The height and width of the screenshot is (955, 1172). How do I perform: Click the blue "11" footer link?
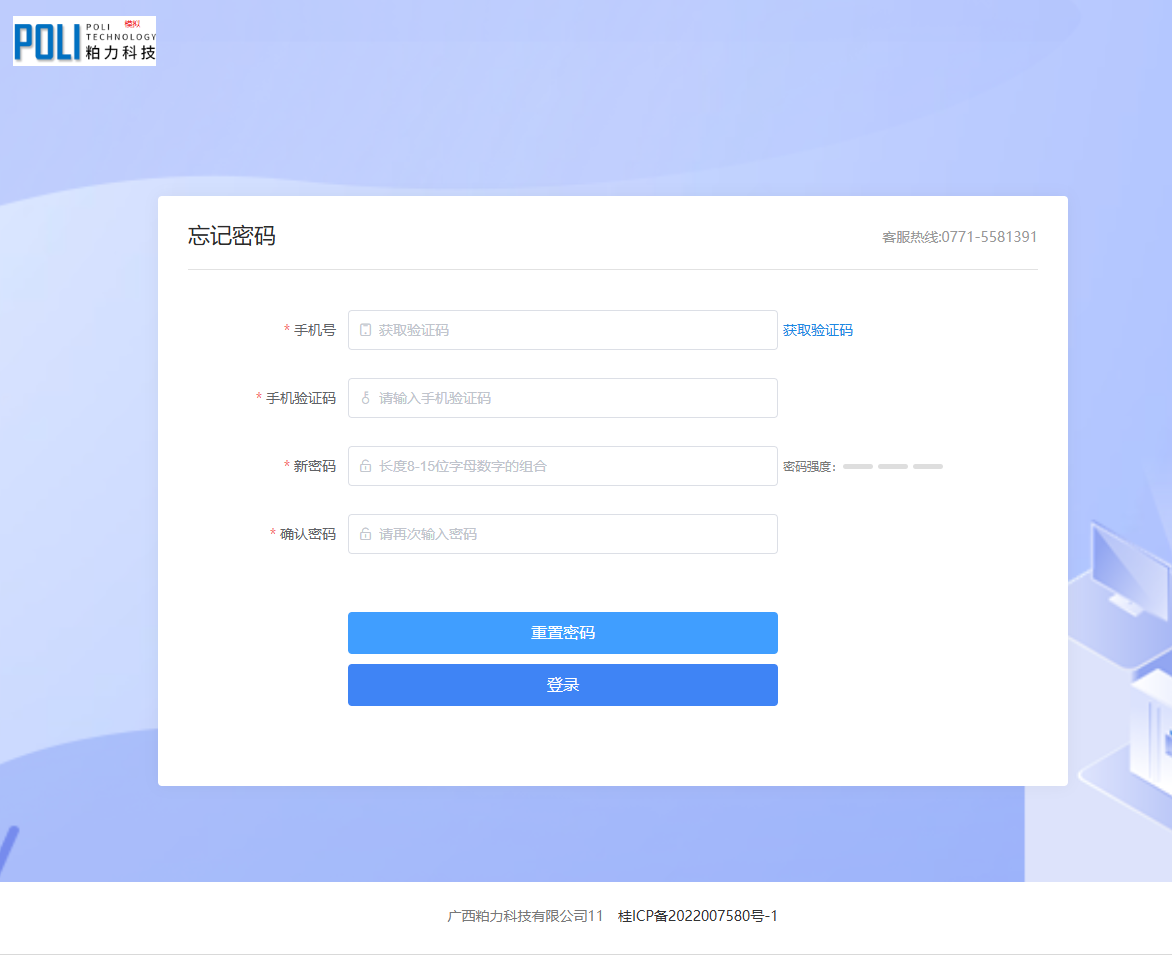(595, 916)
